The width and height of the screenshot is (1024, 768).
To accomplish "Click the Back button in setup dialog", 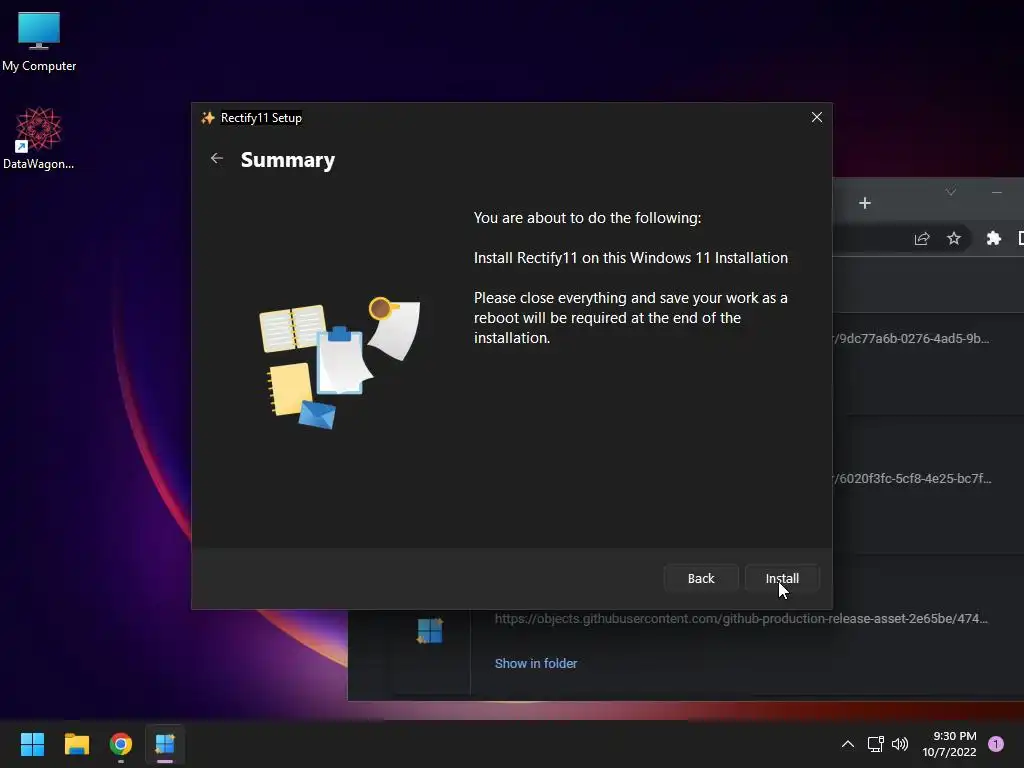I will click(701, 579).
